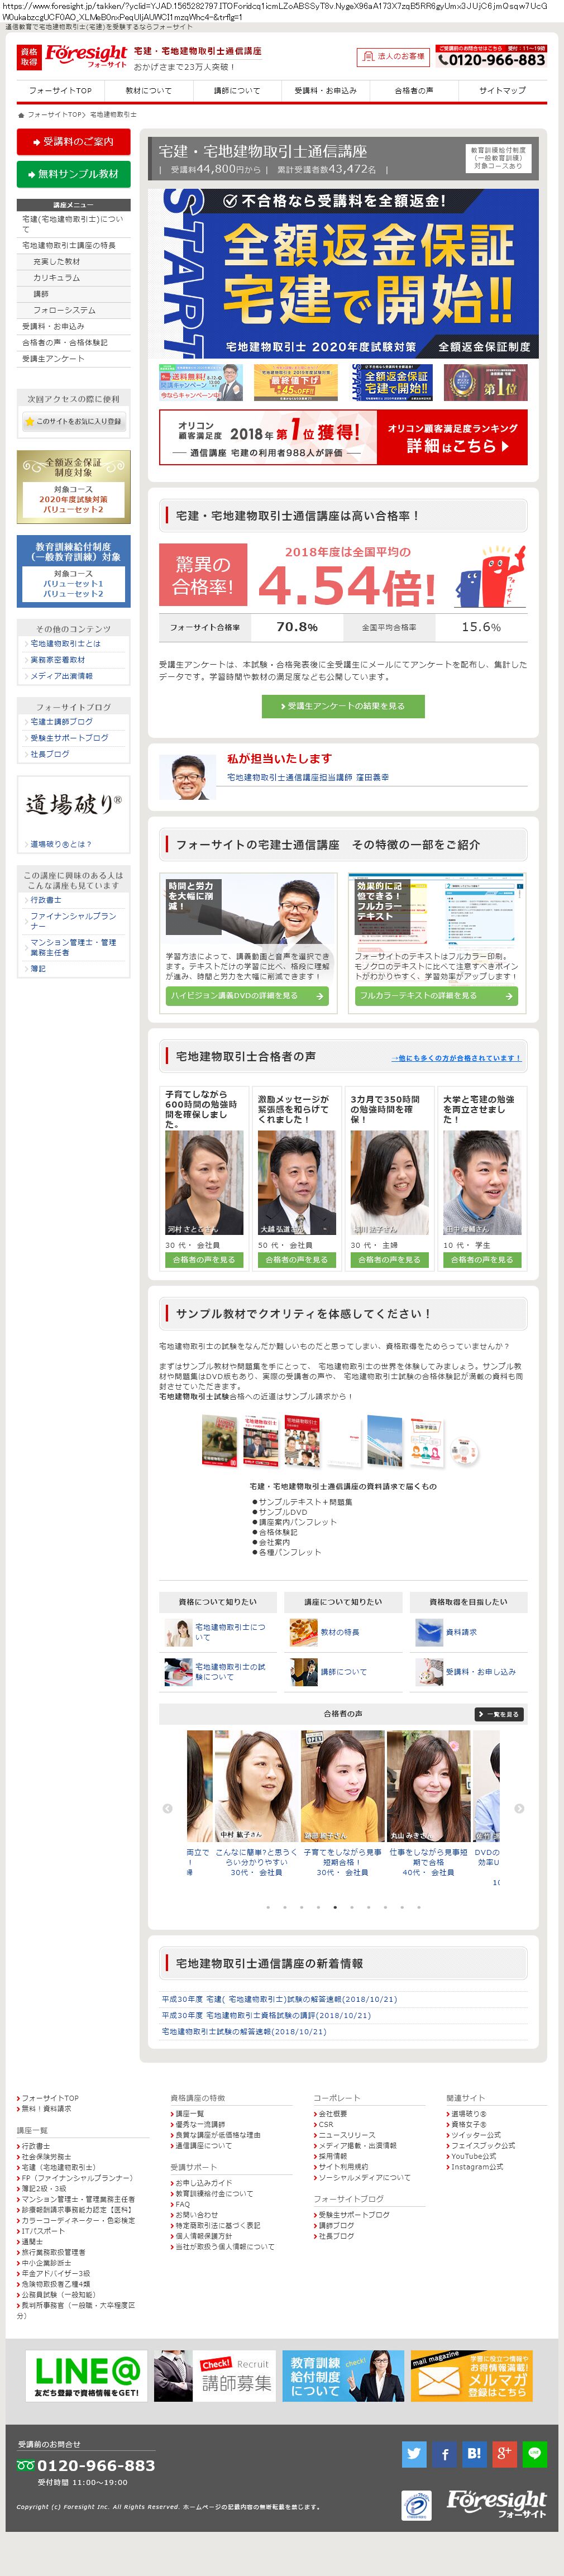
Task: Click このサイトをお気に入り登録 star button
Action: click(73, 421)
